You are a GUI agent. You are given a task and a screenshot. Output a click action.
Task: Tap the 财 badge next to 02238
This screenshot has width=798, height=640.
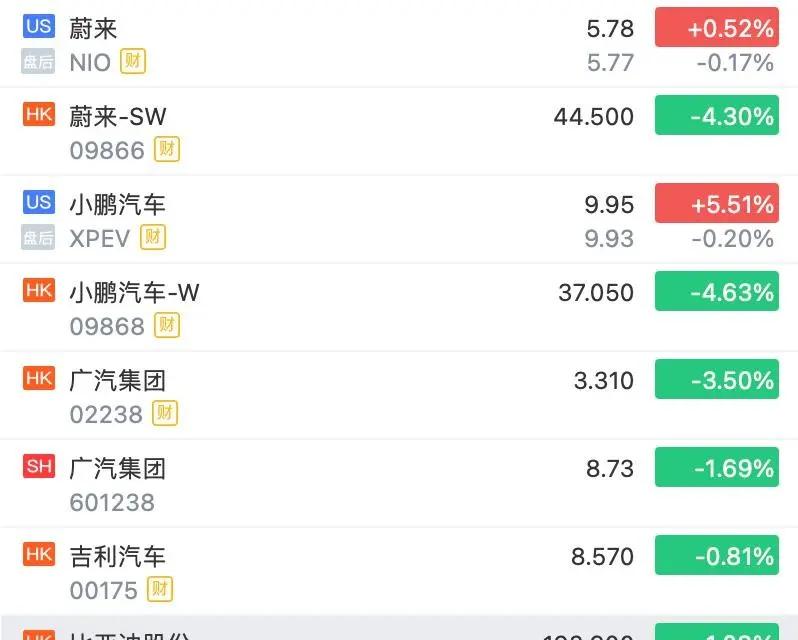(x=165, y=413)
